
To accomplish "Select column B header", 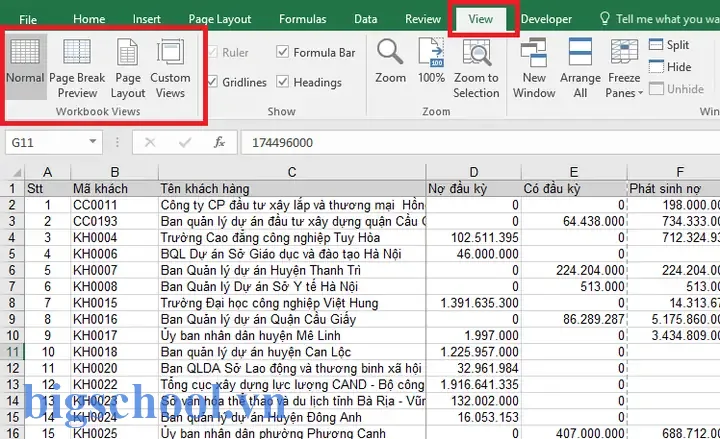I will [x=114, y=172].
